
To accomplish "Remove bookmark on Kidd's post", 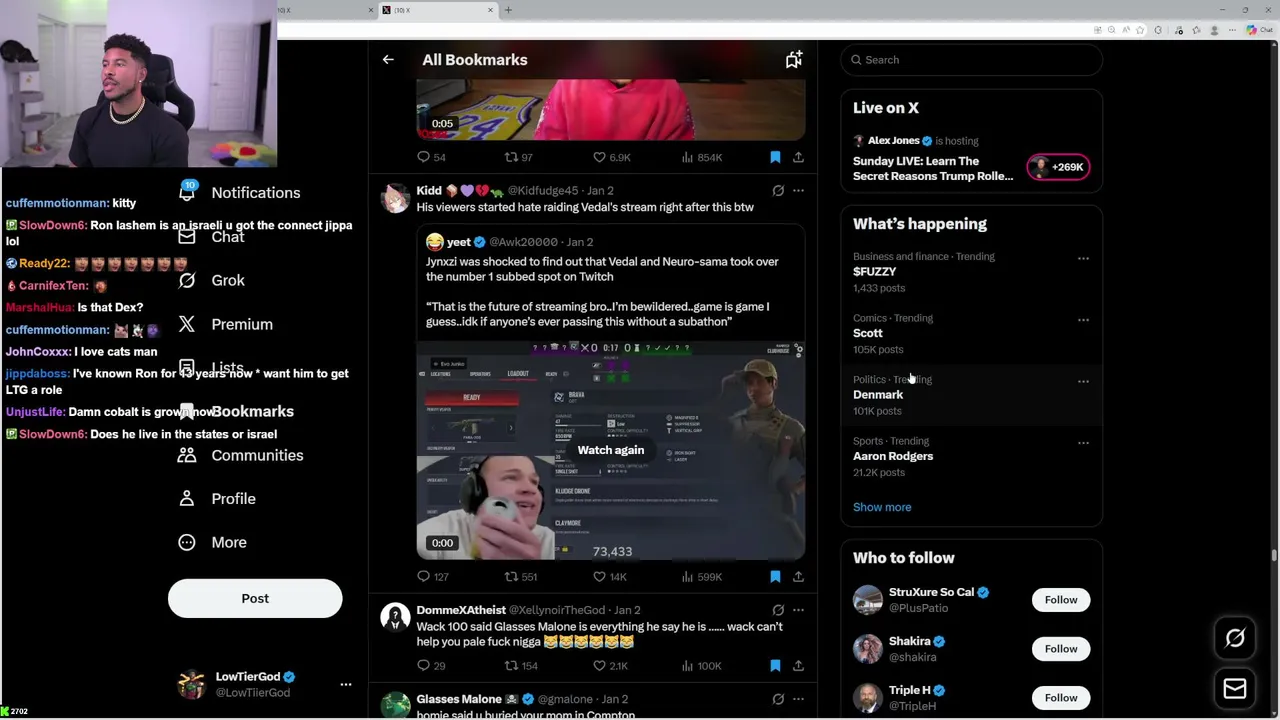I will tap(775, 577).
